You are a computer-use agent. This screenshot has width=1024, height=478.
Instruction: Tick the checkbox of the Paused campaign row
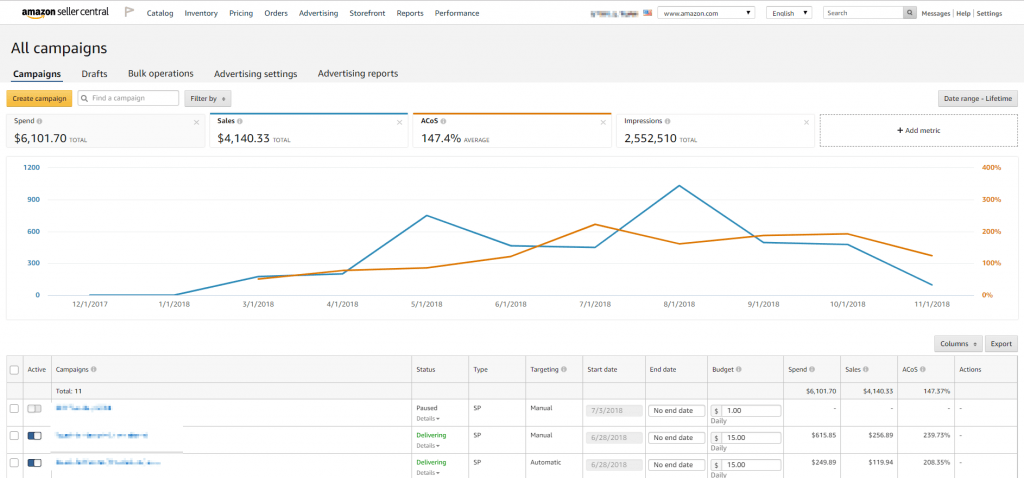14,408
